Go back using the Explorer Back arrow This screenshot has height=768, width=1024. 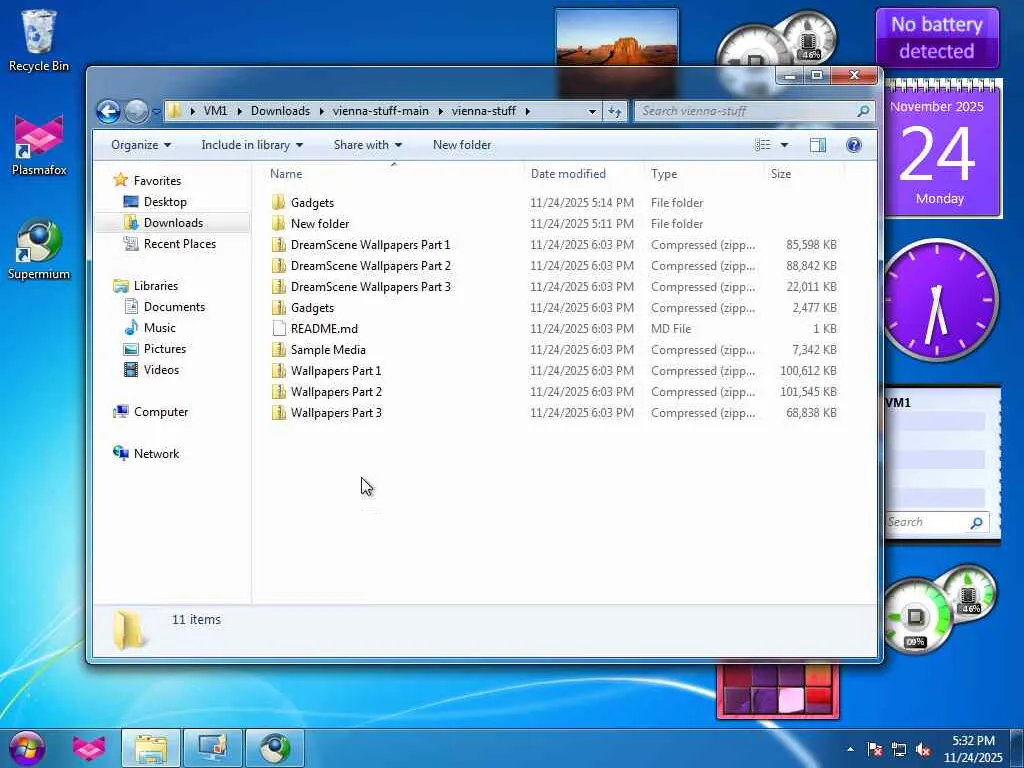108,112
